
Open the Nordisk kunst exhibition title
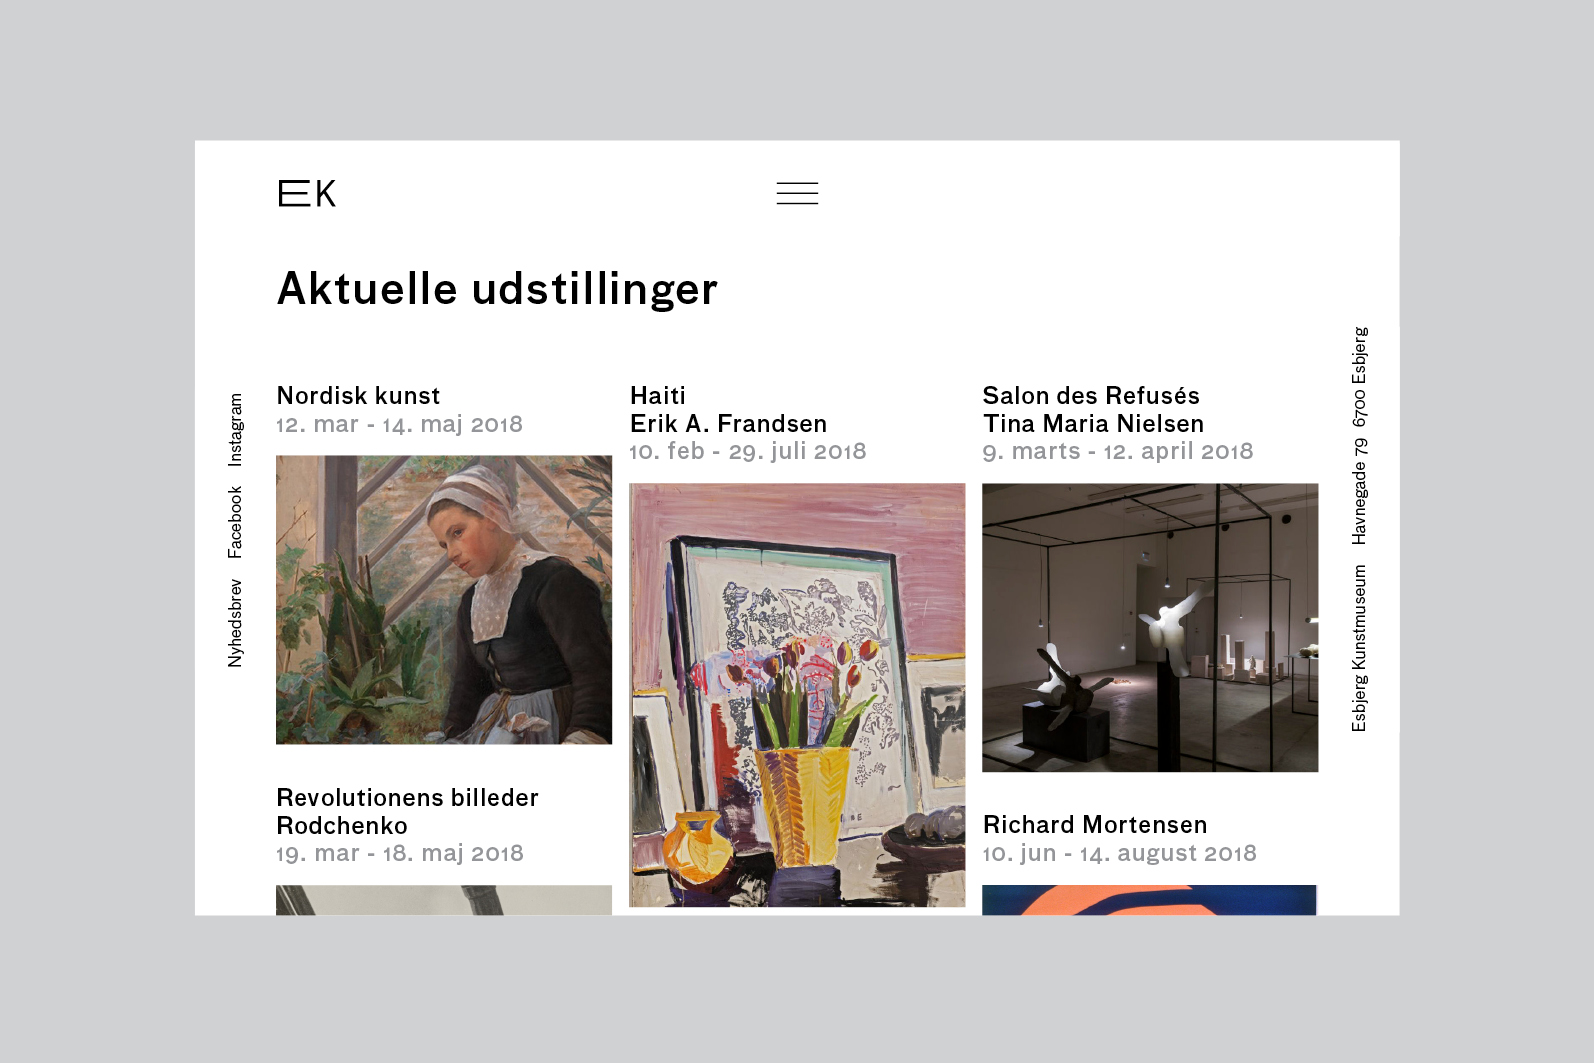click(358, 396)
